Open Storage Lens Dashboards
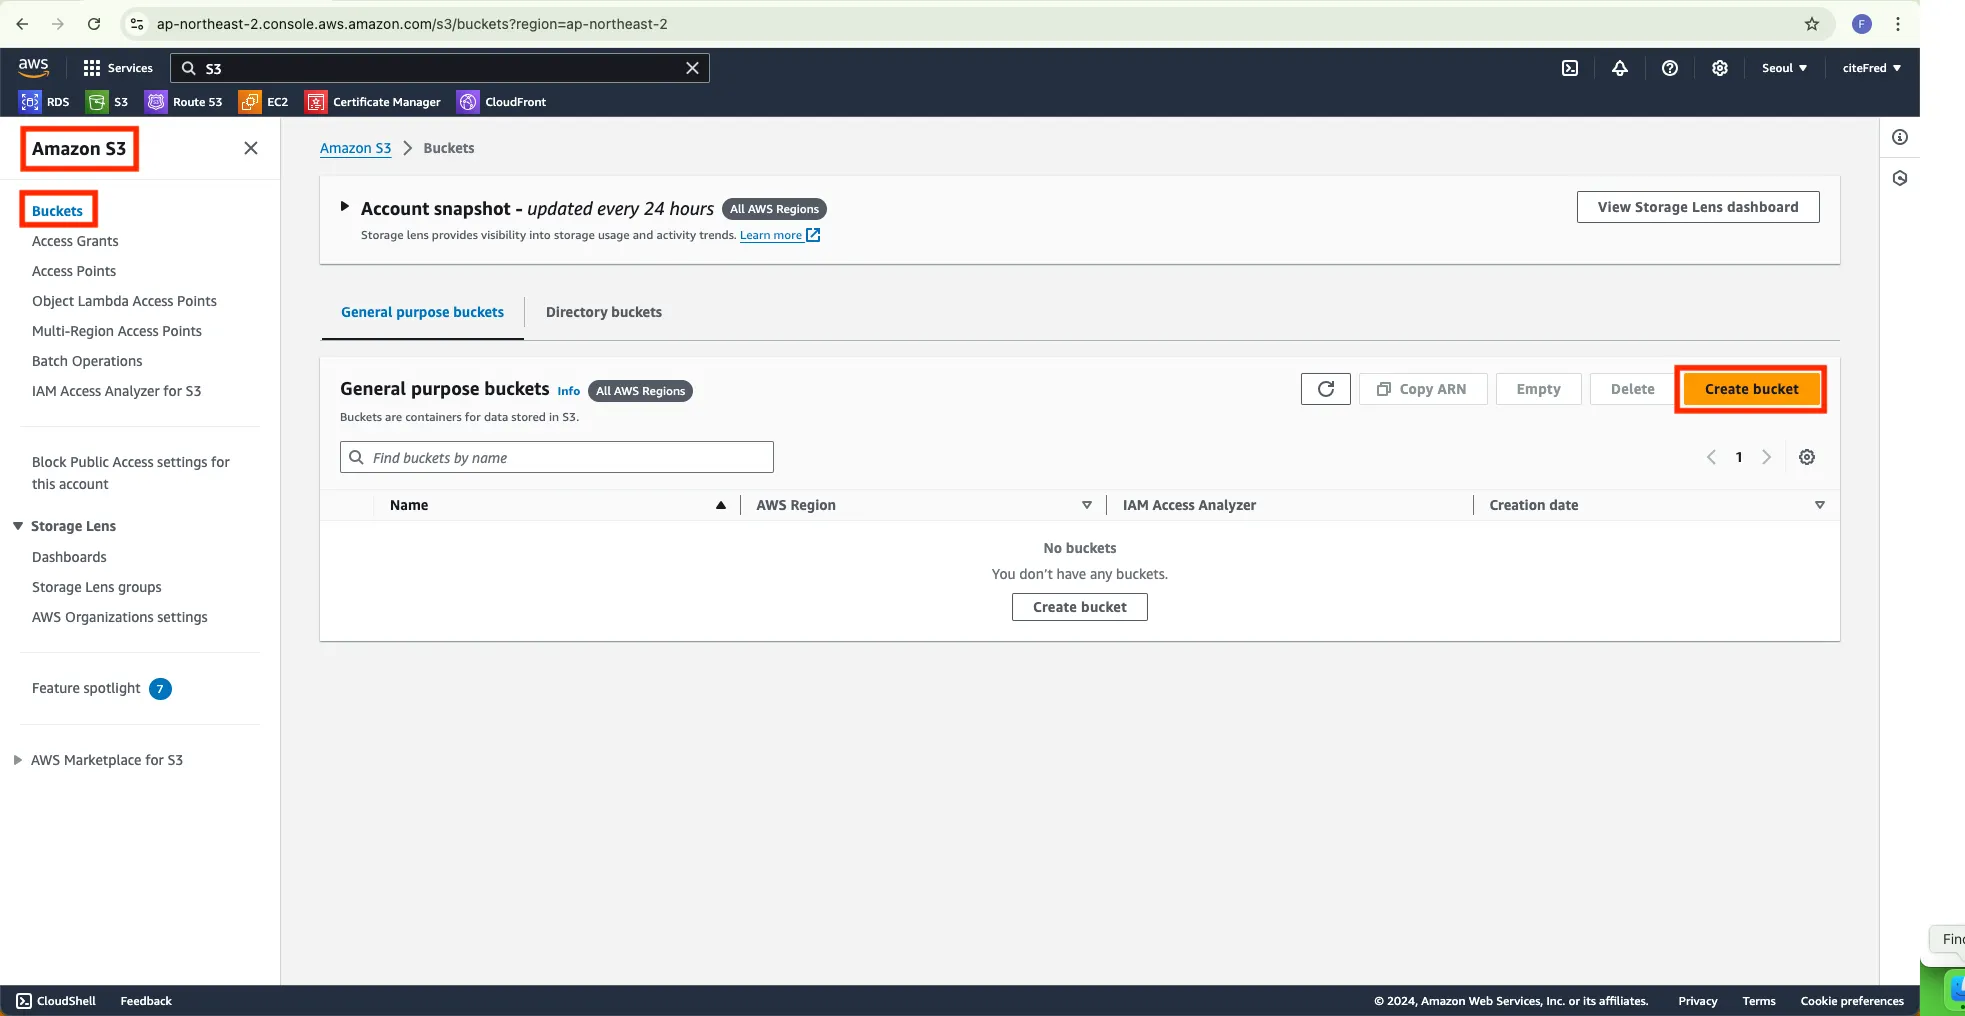 [69, 557]
